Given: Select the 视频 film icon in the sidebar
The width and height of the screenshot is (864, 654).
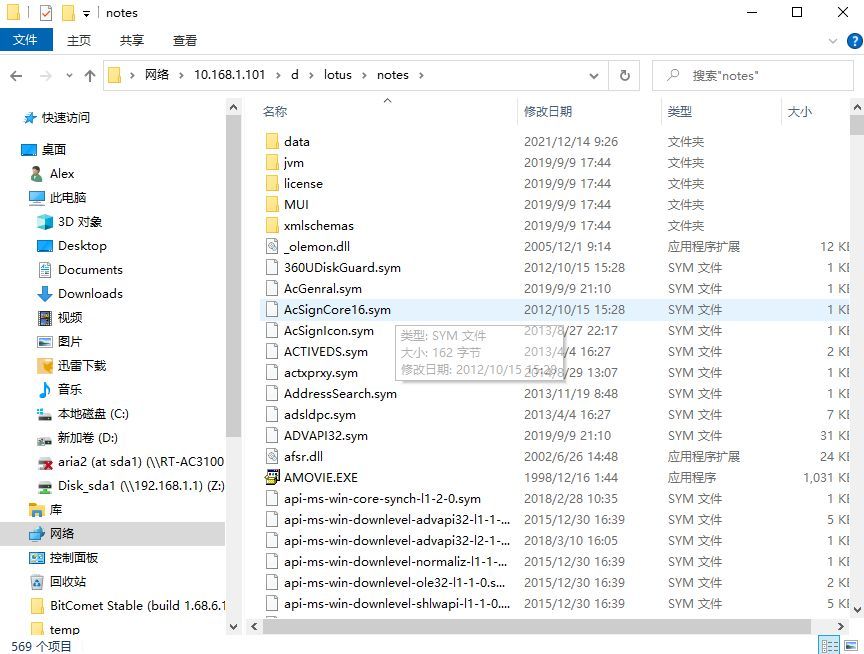Looking at the screenshot, I should coord(45,317).
